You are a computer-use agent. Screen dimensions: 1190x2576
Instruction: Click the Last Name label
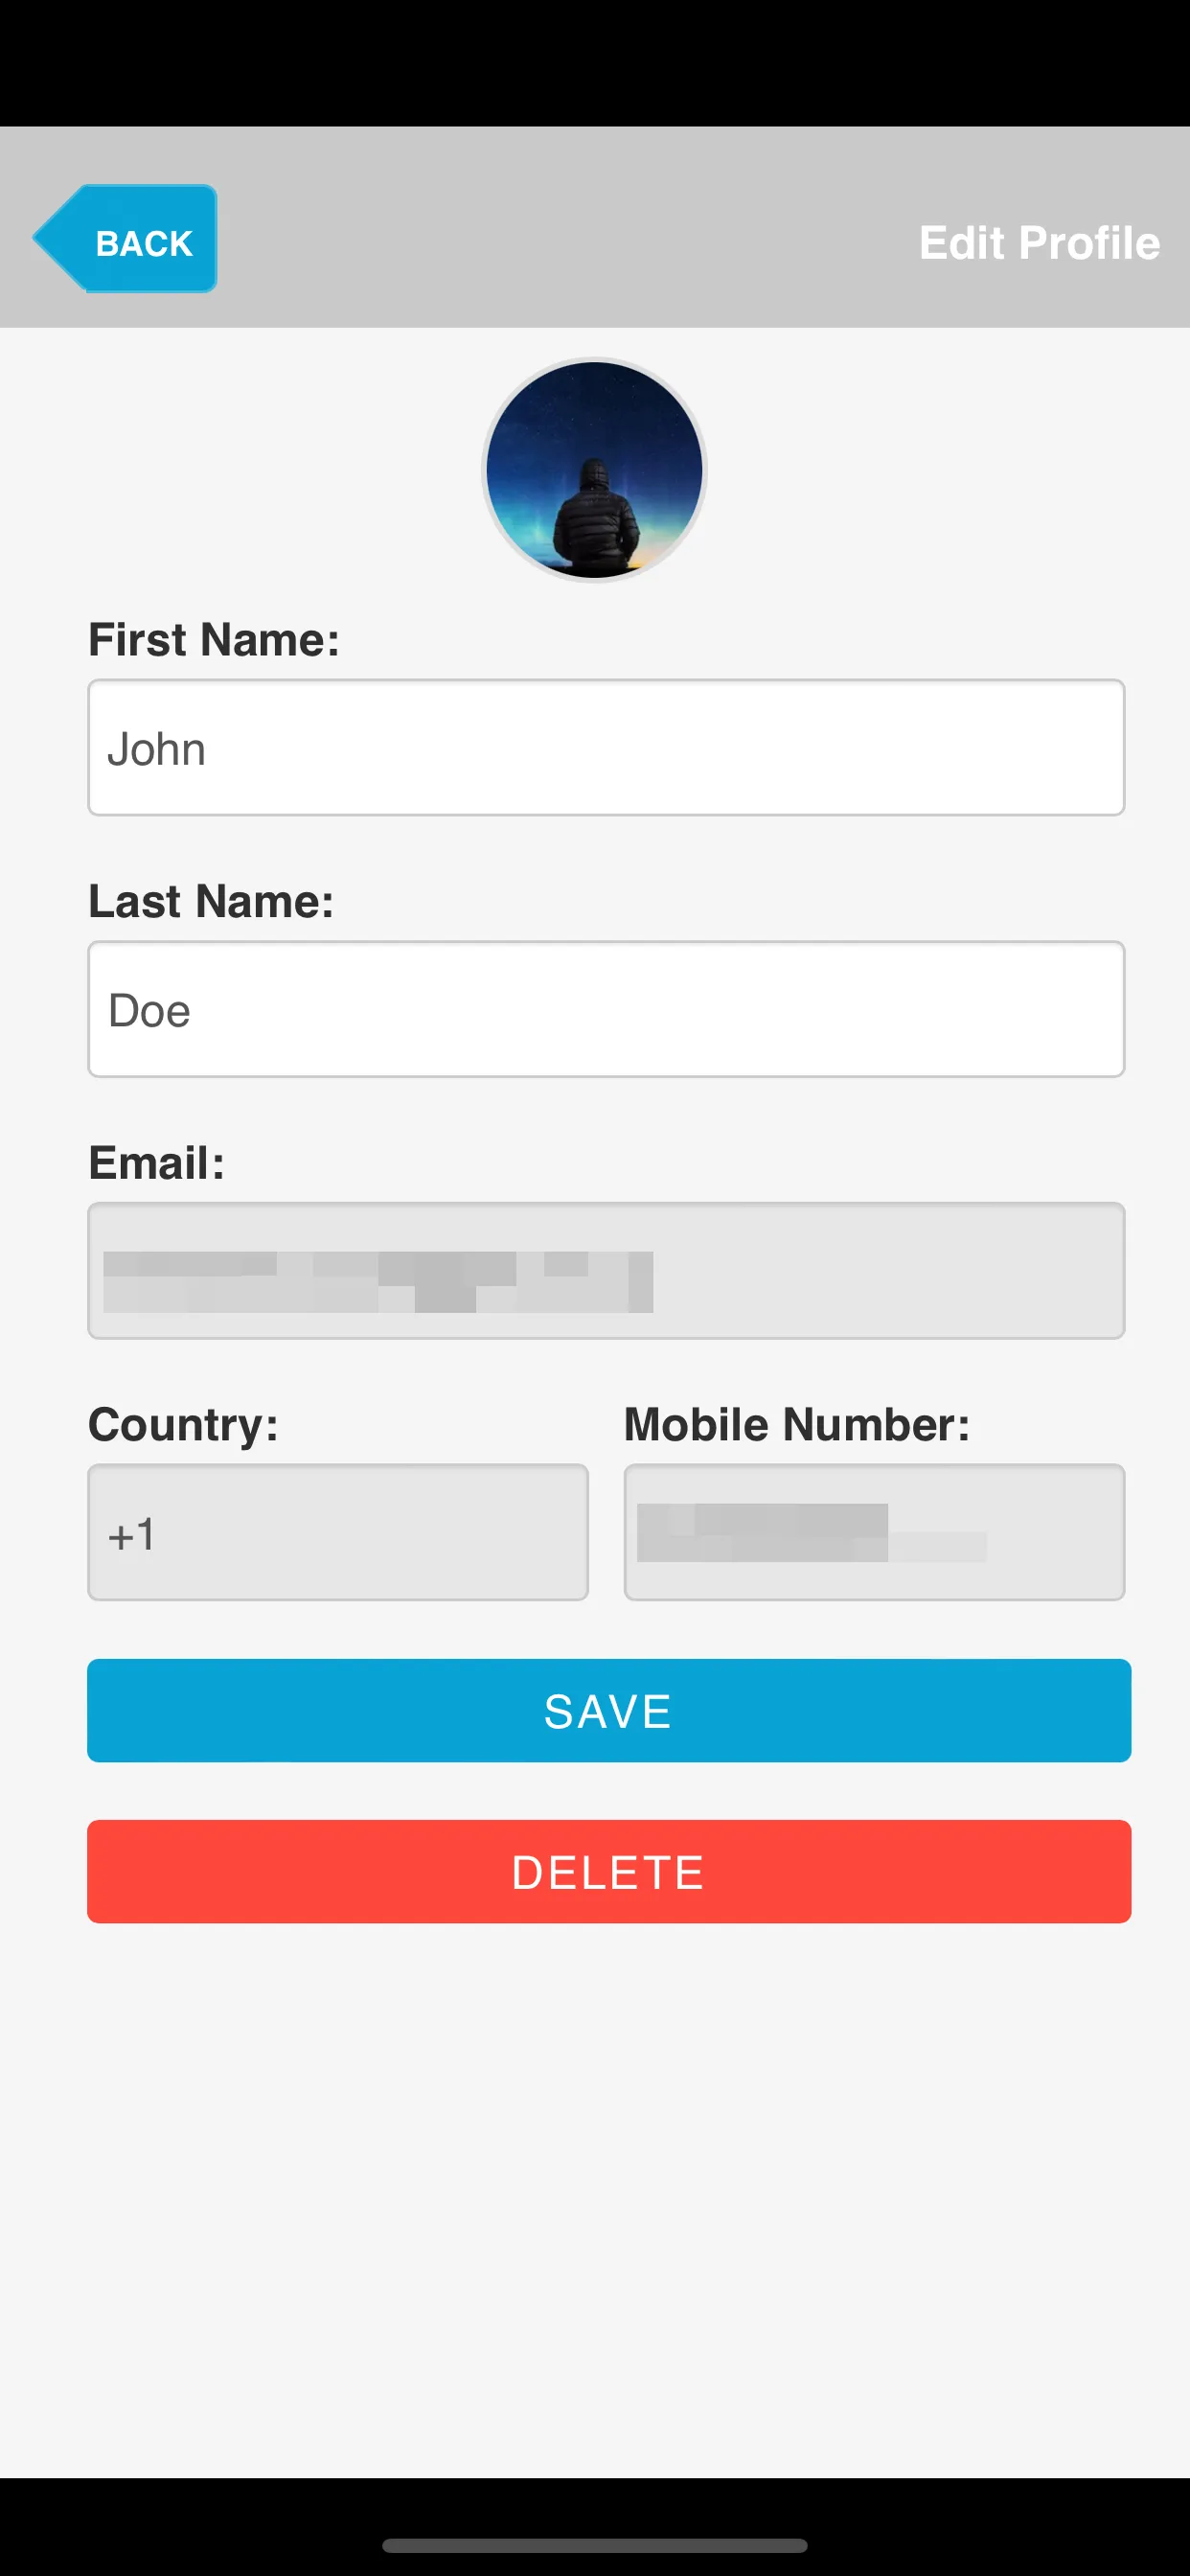click(210, 900)
